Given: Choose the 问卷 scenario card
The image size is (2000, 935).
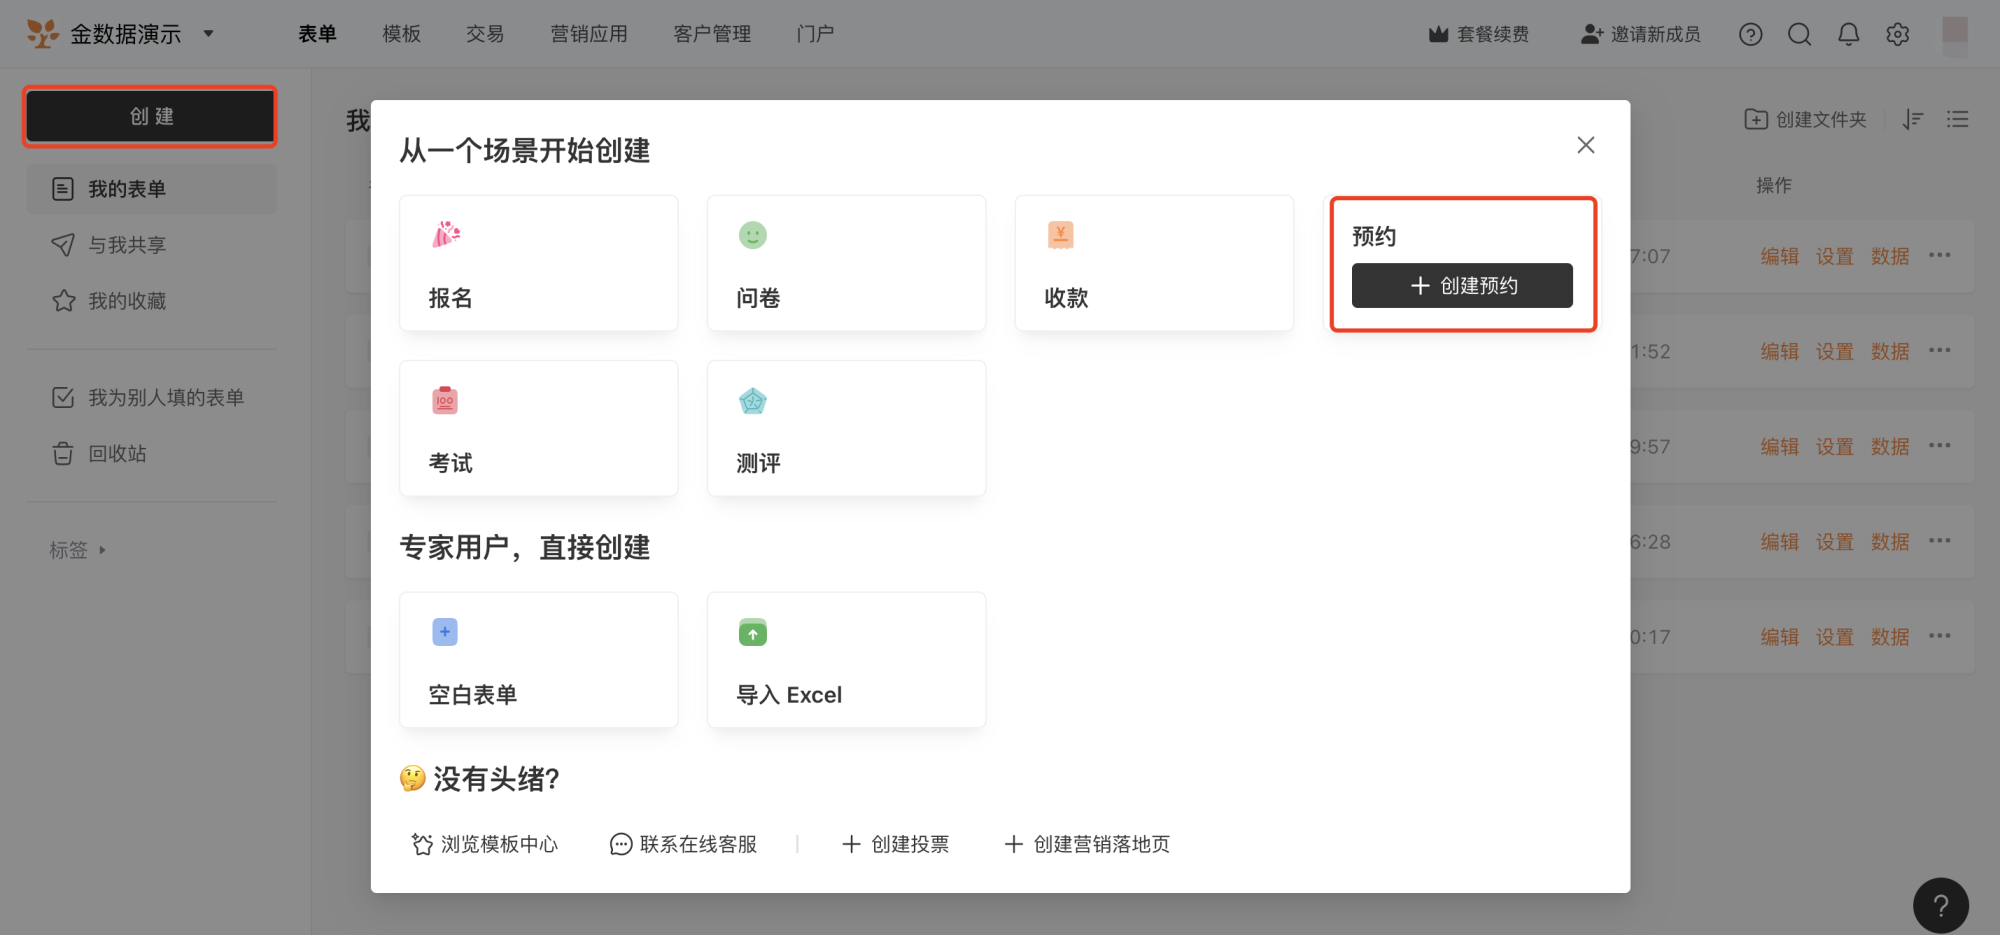Looking at the screenshot, I should point(847,263).
